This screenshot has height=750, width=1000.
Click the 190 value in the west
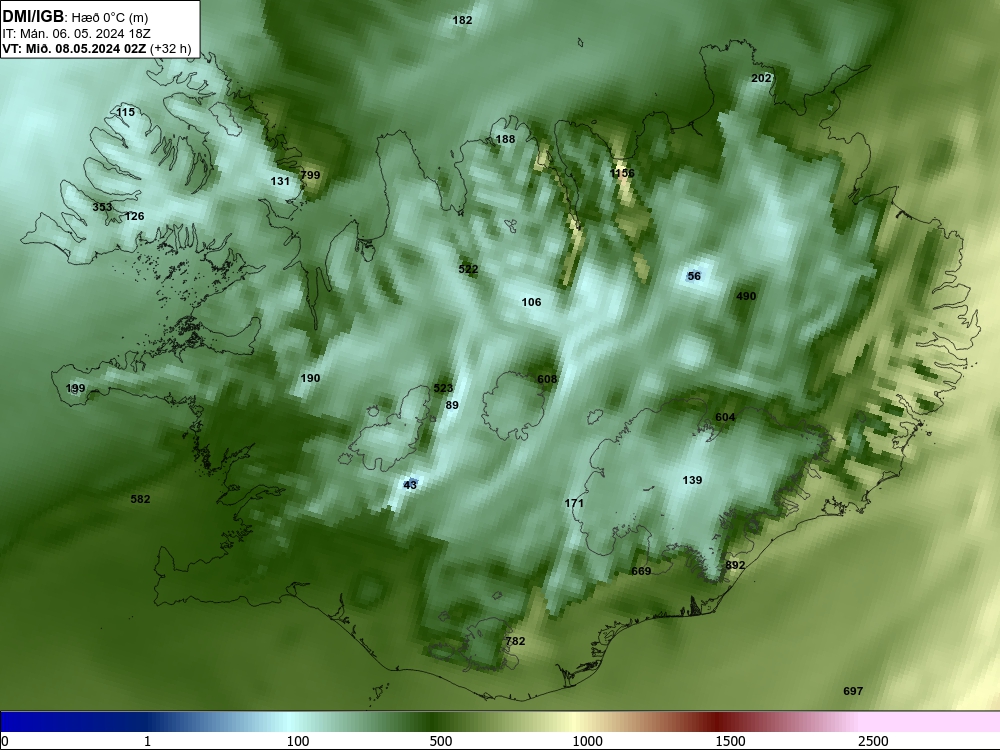pos(310,378)
